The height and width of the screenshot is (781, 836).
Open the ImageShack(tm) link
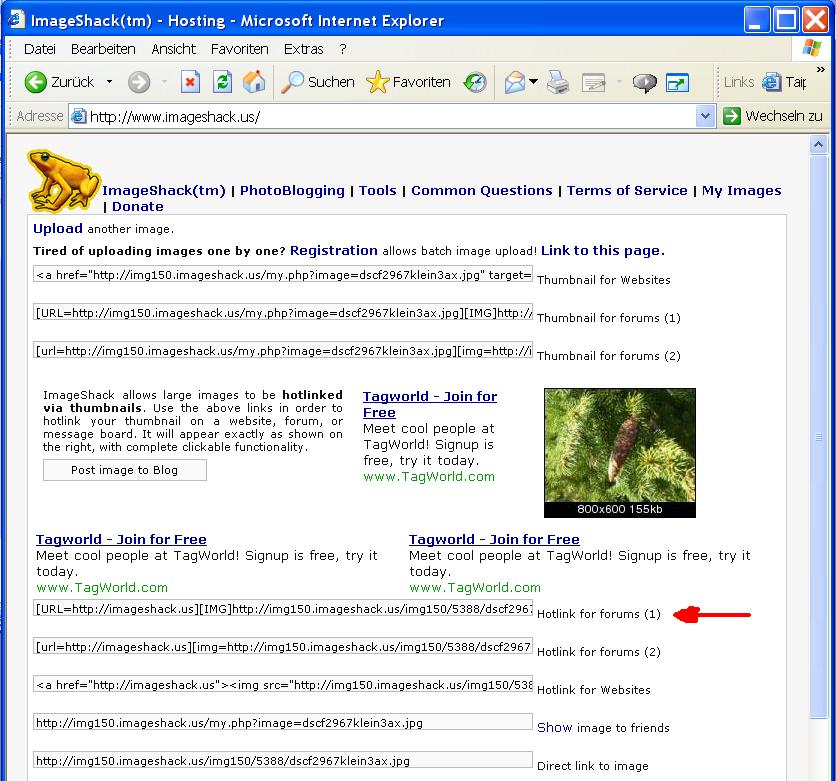click(x=164, y=190)
